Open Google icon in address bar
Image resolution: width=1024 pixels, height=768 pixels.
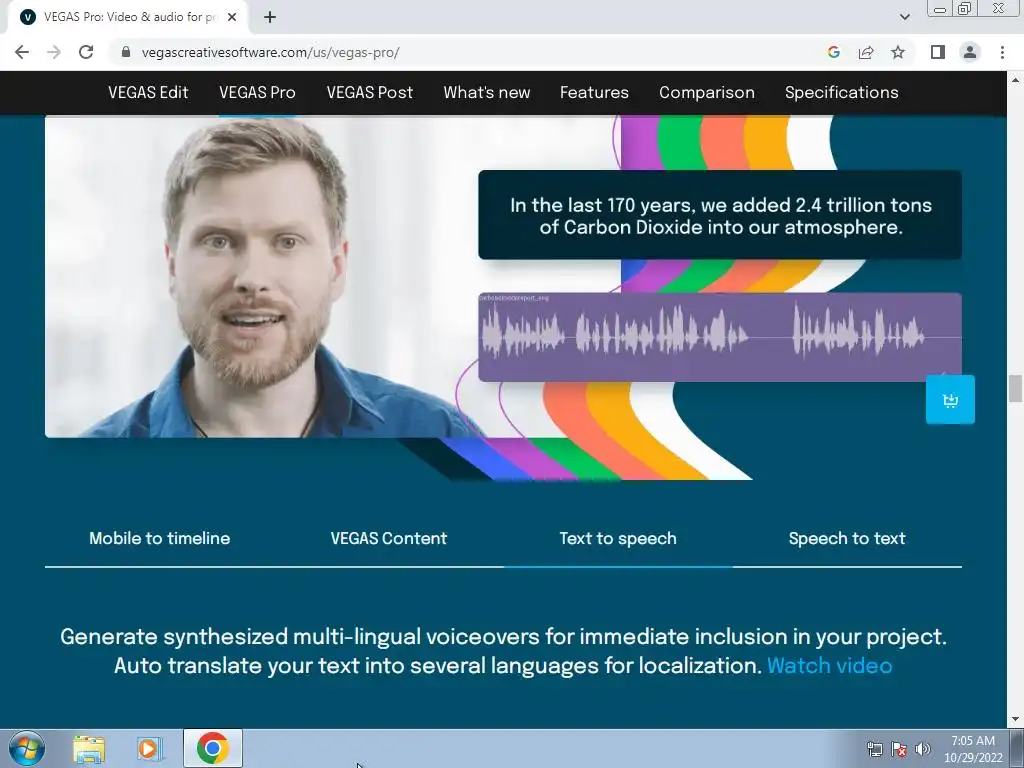(833, 52)
